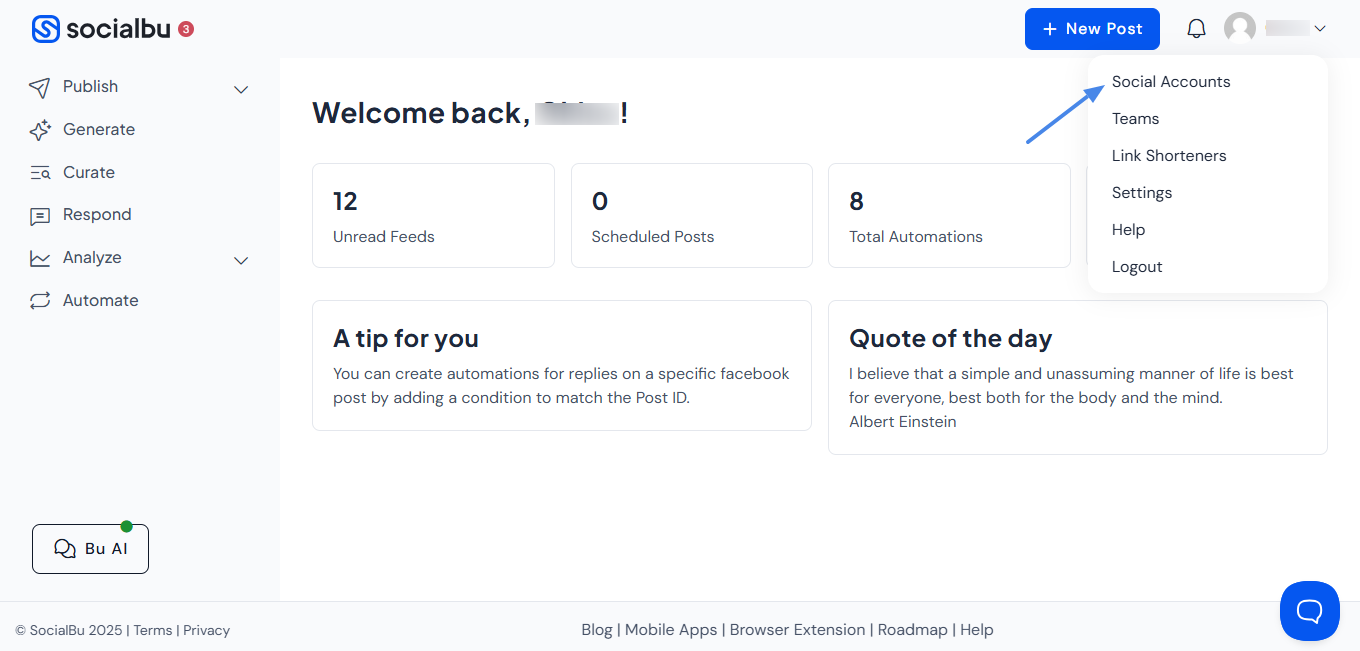
Task: Expand the Publish submenu chevron
Action: point(241,89)
